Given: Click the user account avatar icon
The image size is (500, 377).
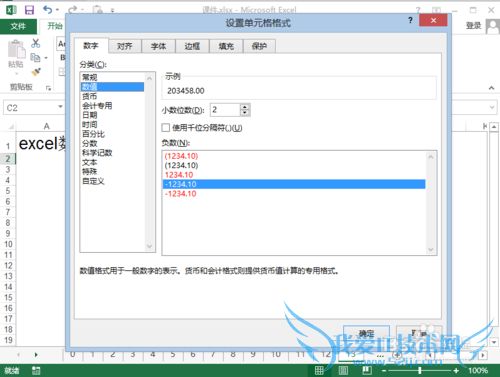Looking at the screenshot, I should [493, 27].
